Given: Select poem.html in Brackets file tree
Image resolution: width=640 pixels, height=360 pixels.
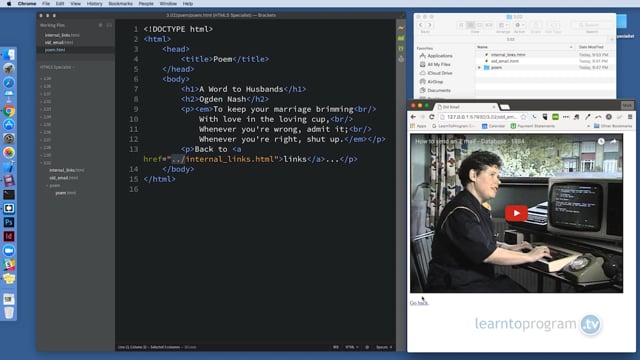Looking at the screenshot, I should (66, 193).
